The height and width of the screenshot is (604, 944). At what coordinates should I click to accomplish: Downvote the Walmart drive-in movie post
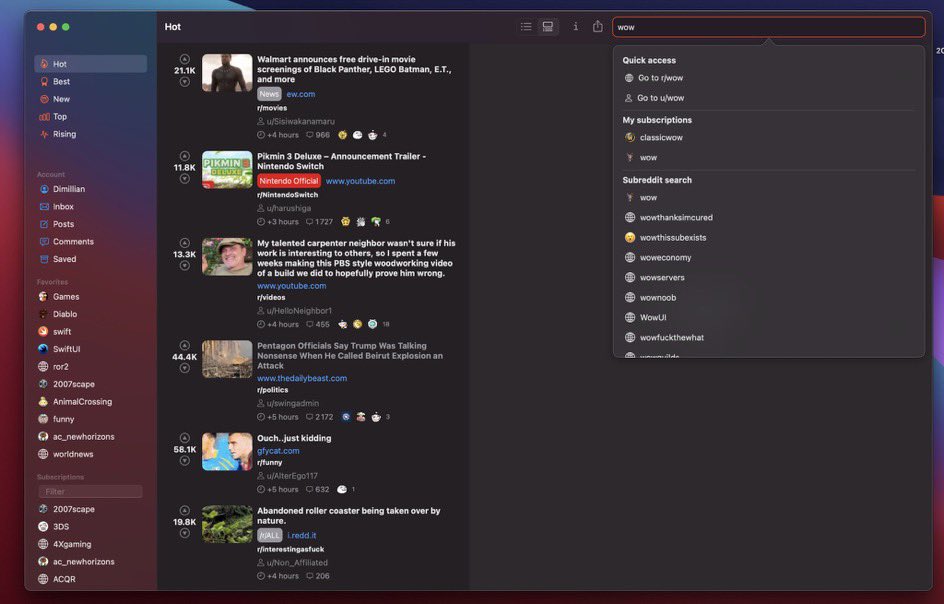coord(185,82)
